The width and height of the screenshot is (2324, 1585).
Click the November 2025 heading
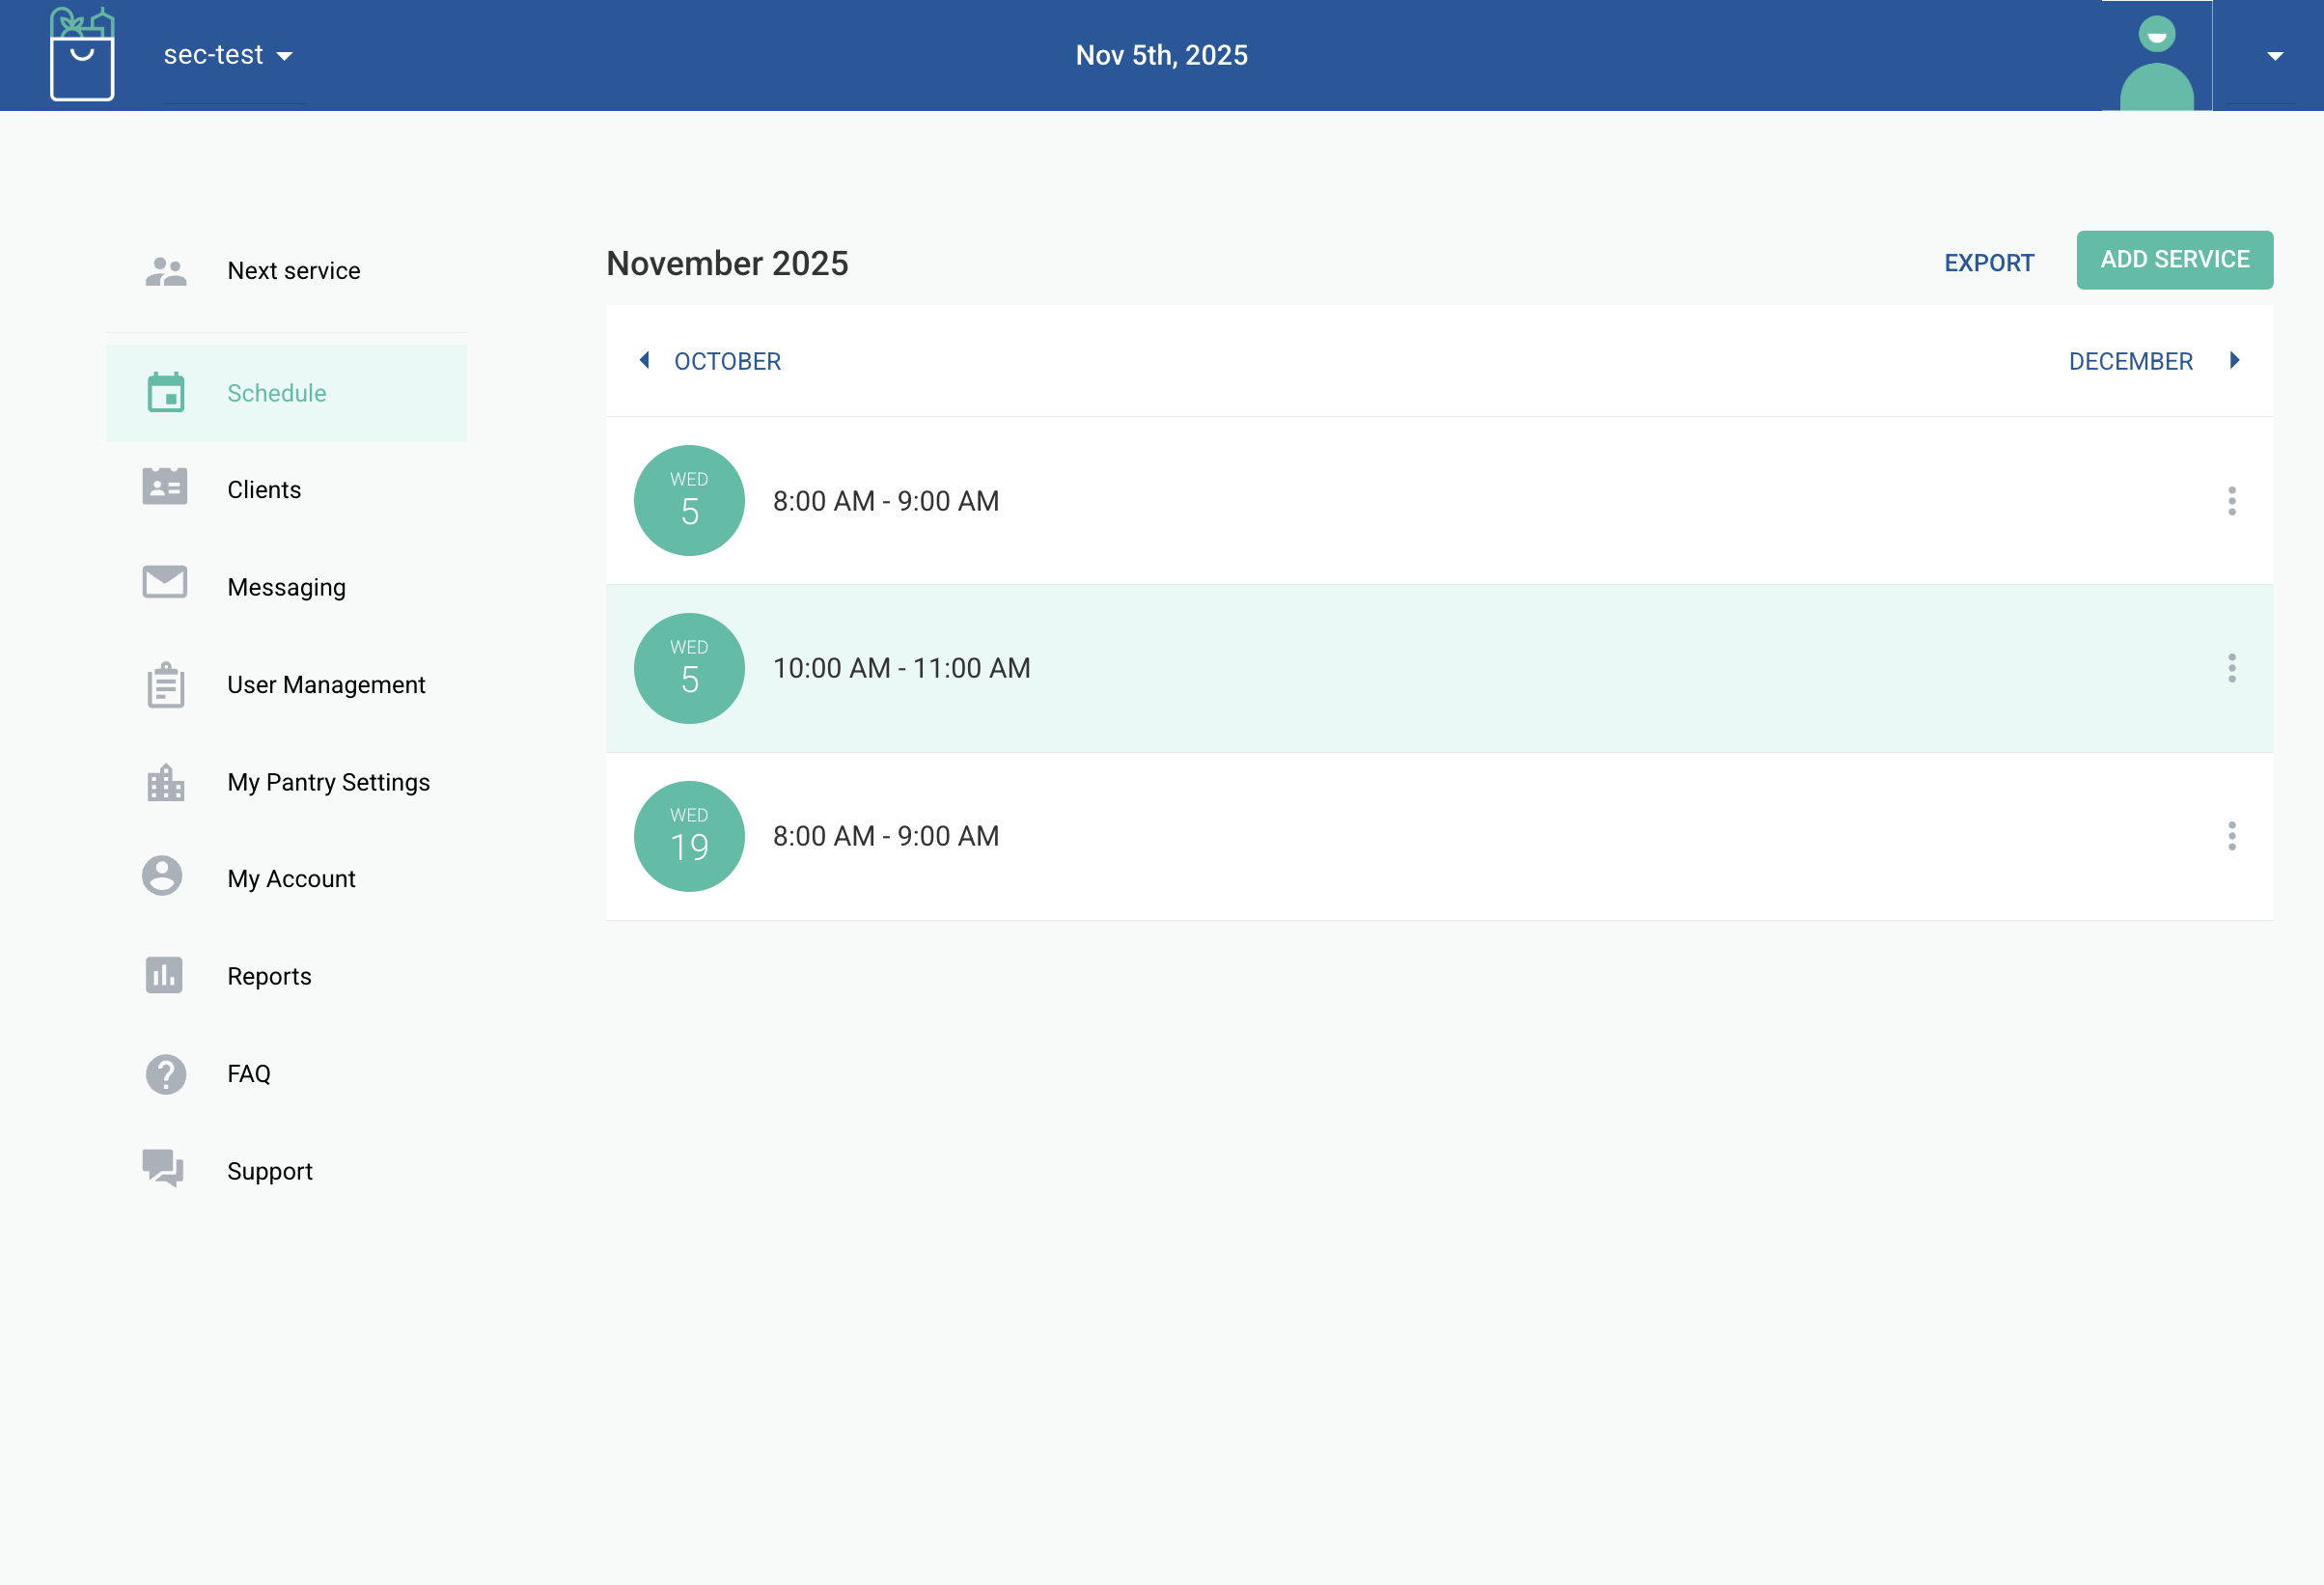click(x=727, y=263)
